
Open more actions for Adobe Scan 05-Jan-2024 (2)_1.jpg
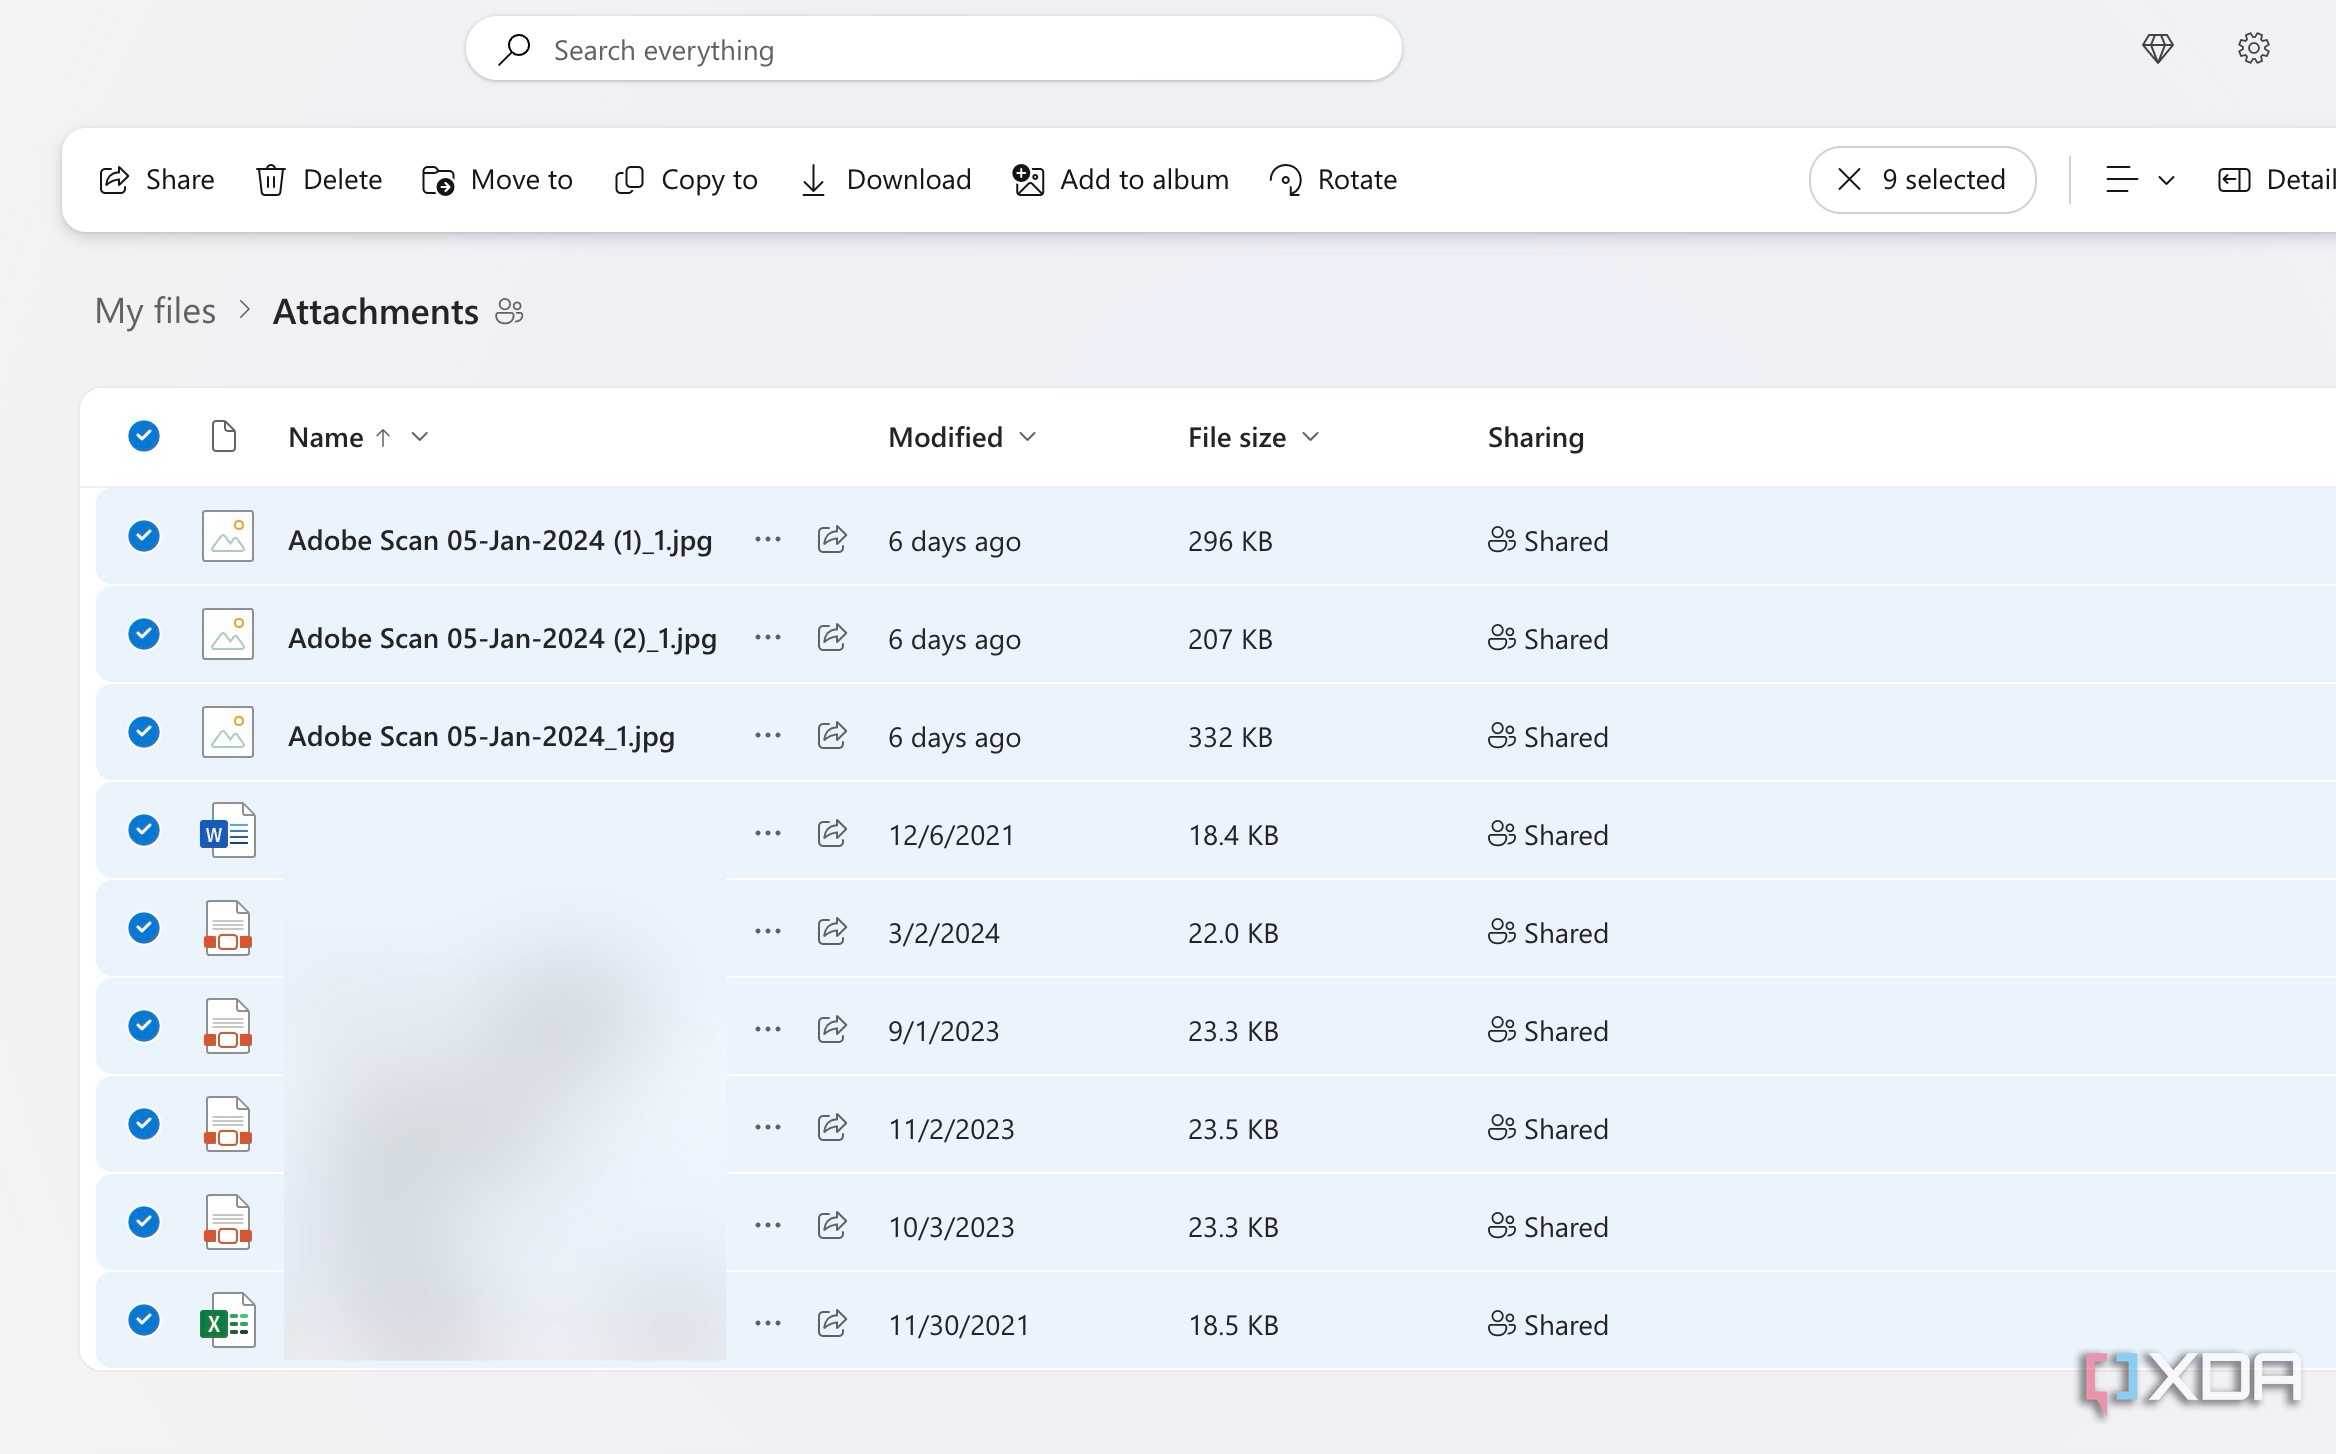click(767, 638)
